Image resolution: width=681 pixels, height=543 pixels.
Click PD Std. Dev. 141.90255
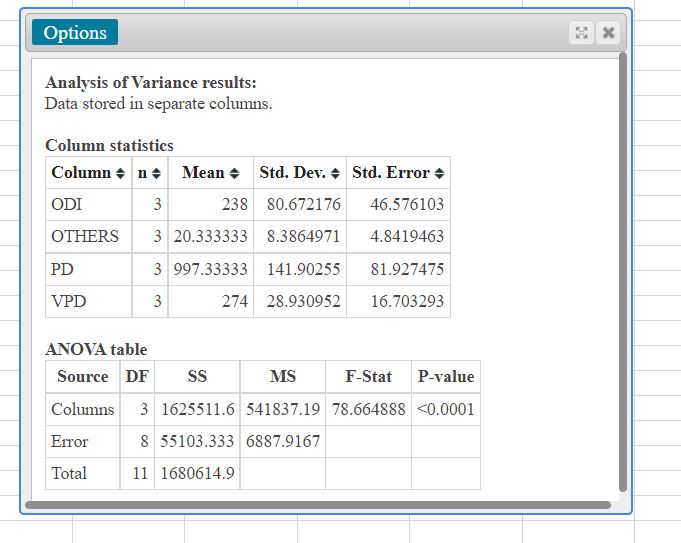[x=304, y=269]
